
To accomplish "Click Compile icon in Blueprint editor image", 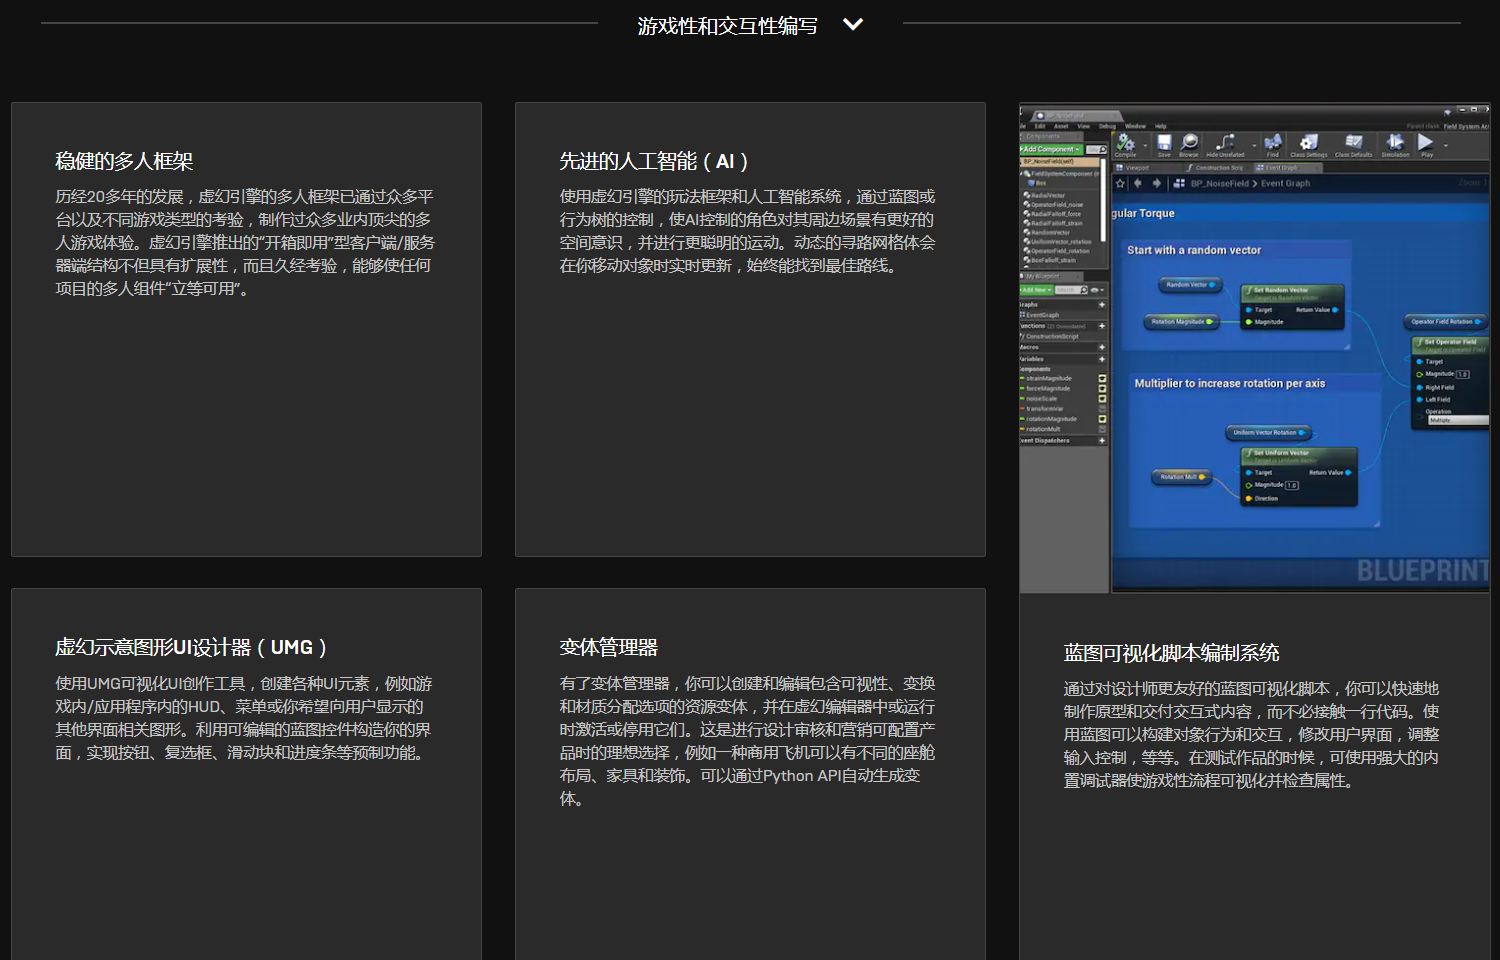I will coord(1125,143).
